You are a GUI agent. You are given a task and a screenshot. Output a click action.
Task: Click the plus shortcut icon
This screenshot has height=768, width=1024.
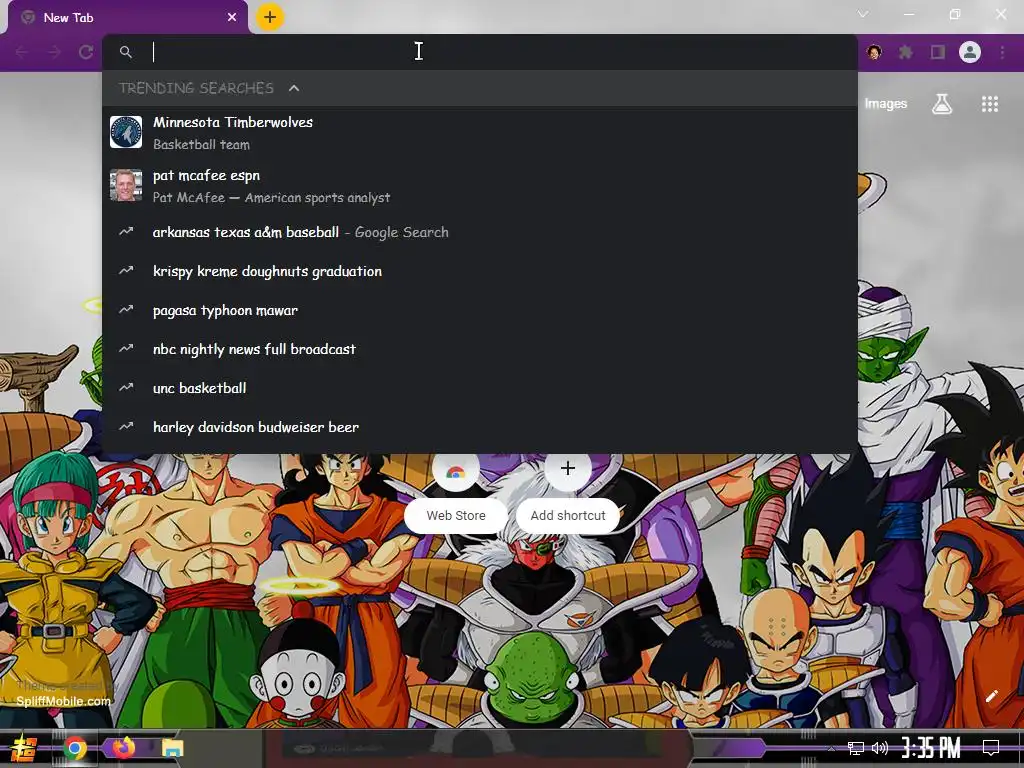(x=568, y=469)
